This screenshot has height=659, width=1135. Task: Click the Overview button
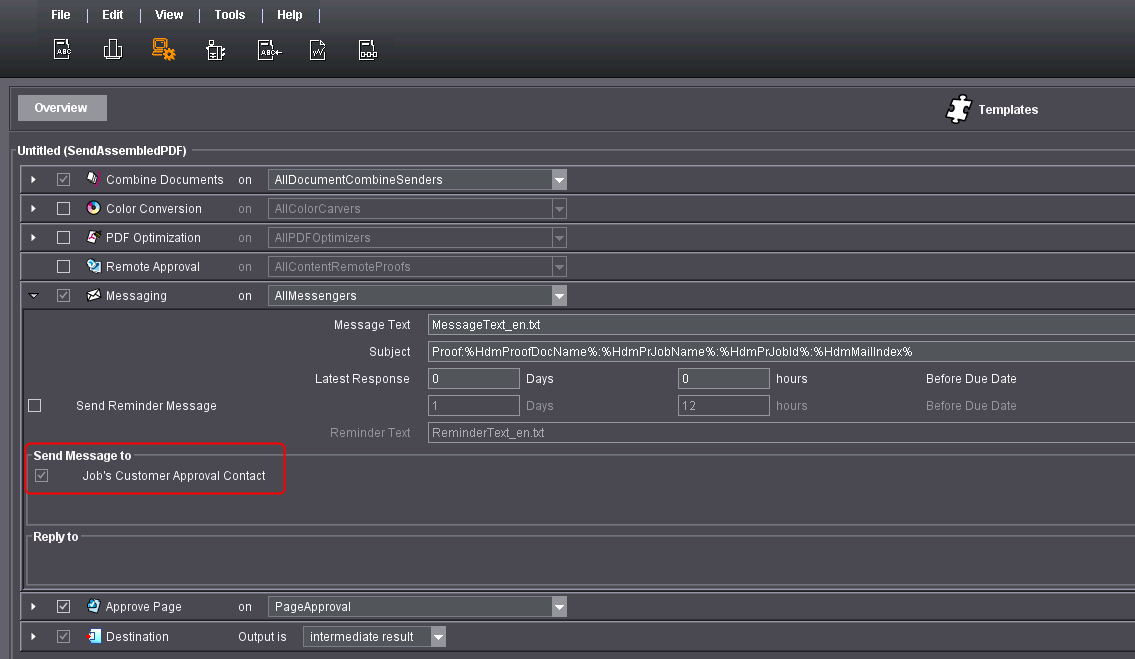[x=61, y=108]
